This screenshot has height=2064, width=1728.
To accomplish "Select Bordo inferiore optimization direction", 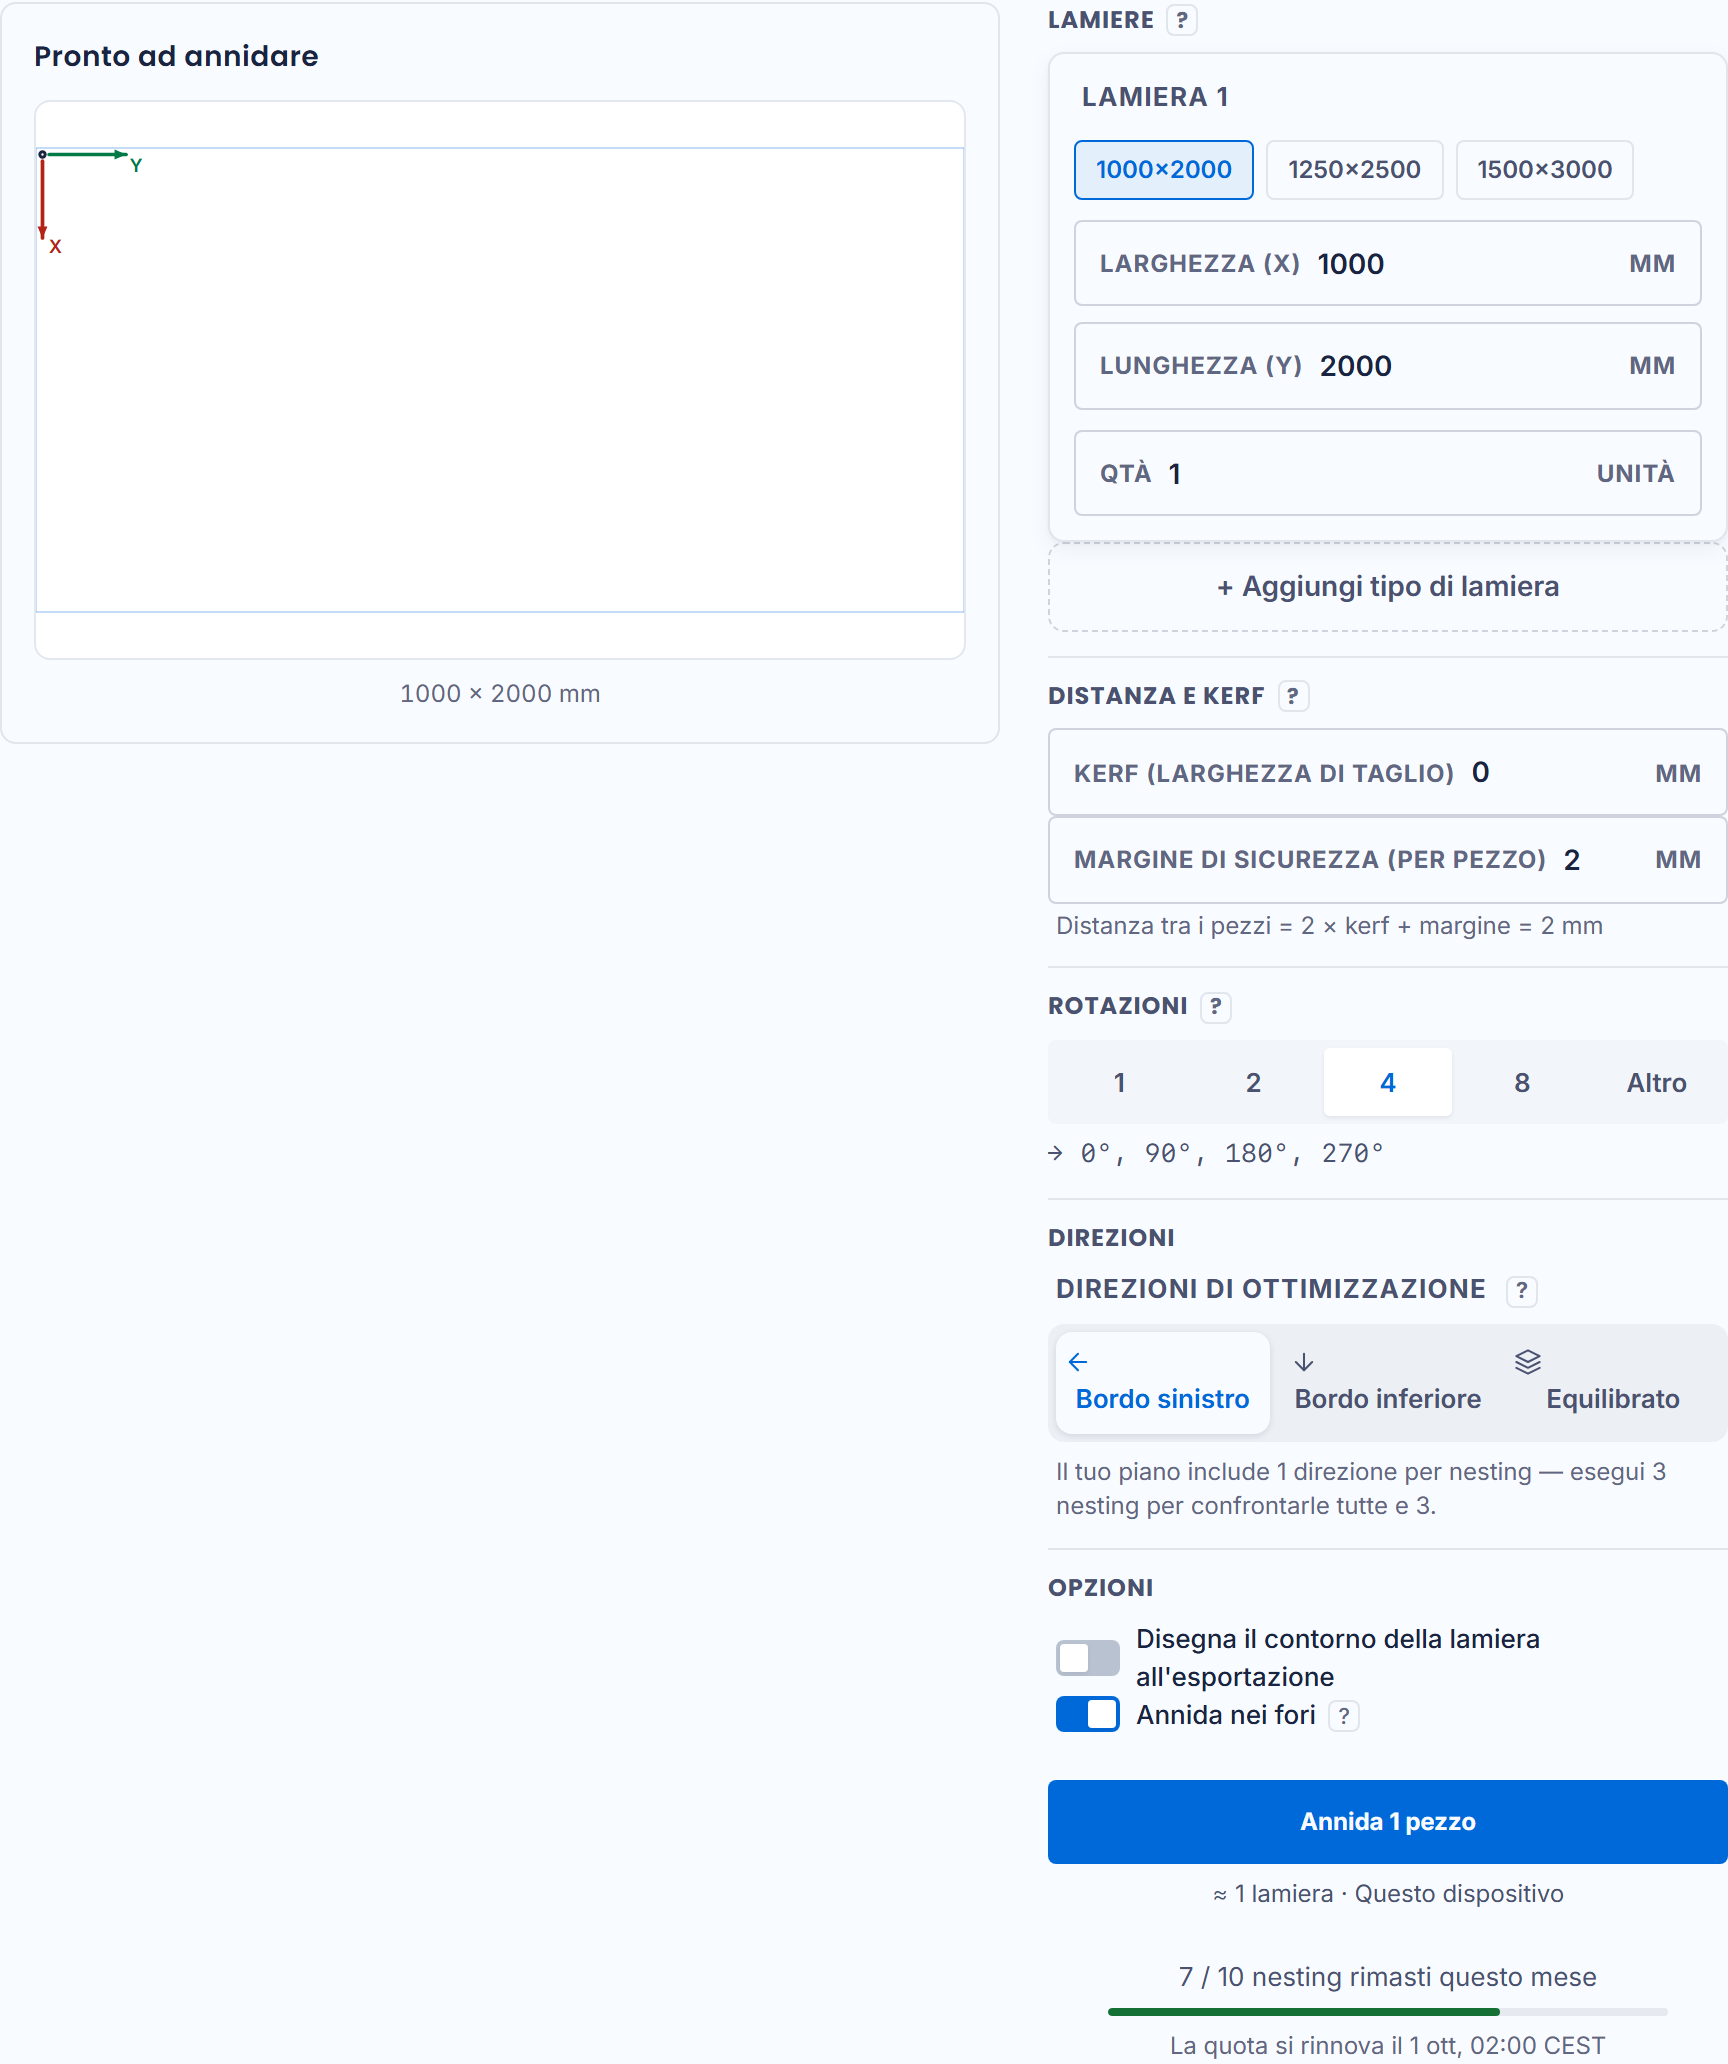I will coord(1388,1383).
